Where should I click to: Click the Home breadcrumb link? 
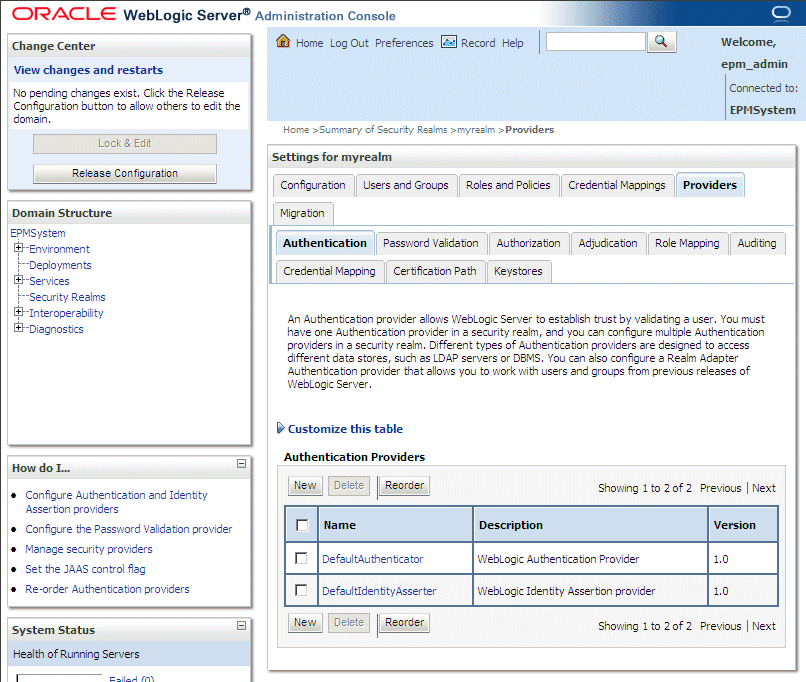(x=296, y=130)
